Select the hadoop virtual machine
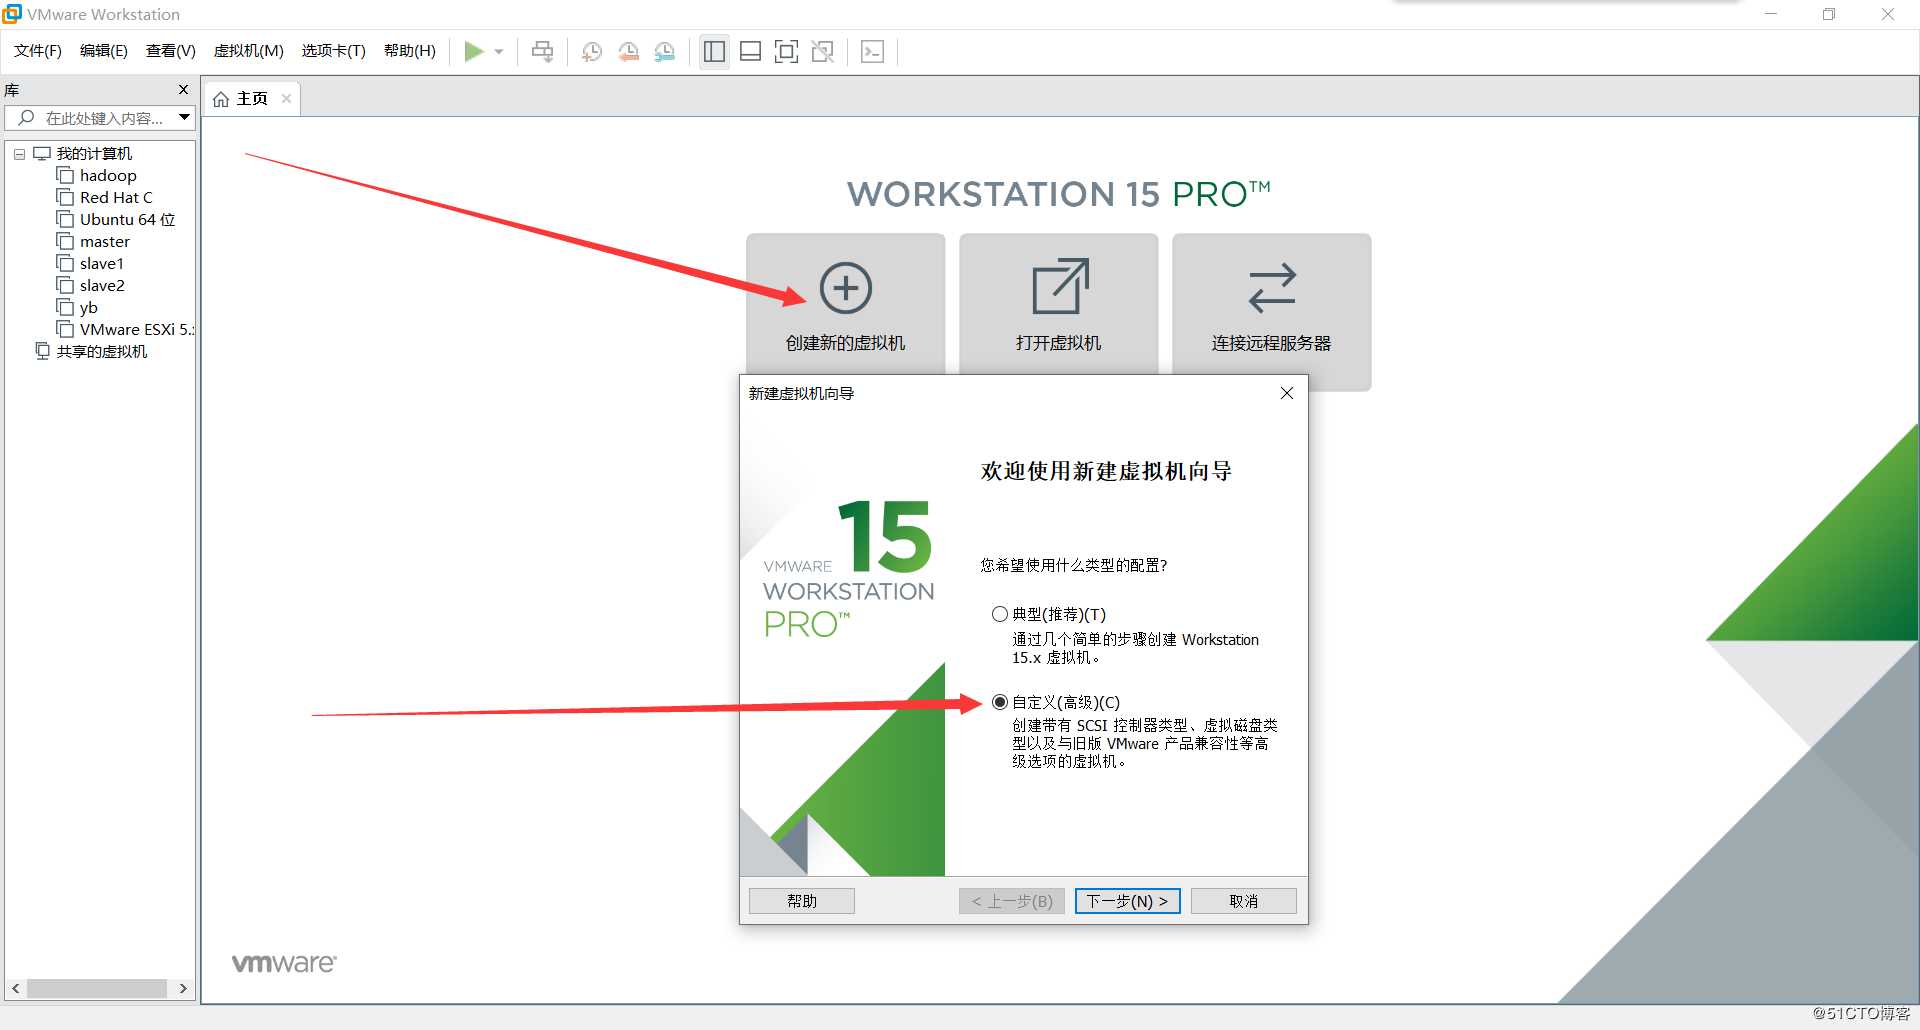Viewport: 1920px width, 1030px height. [108, 175]
